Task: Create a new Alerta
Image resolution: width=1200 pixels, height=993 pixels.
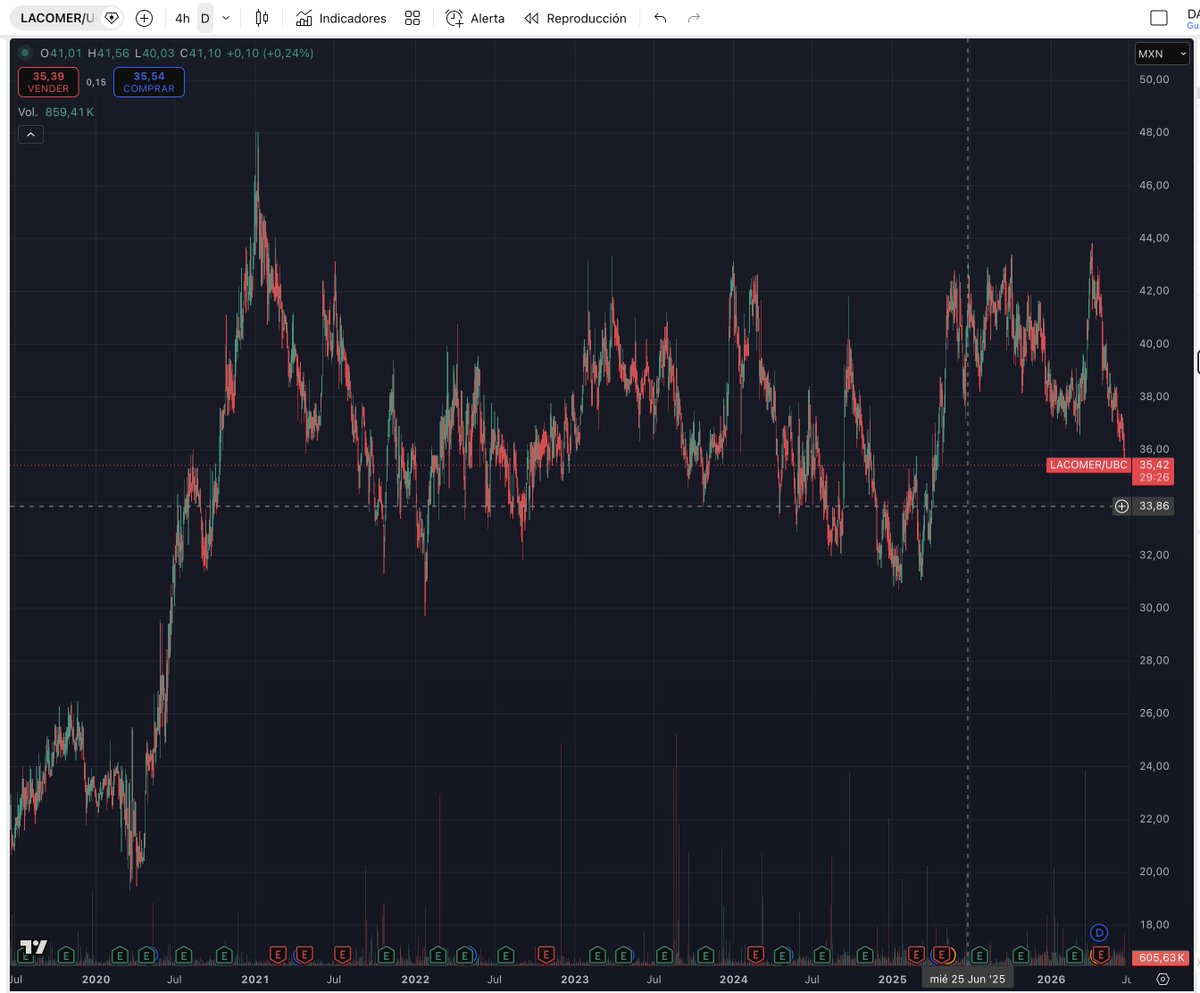Action: 475,18
